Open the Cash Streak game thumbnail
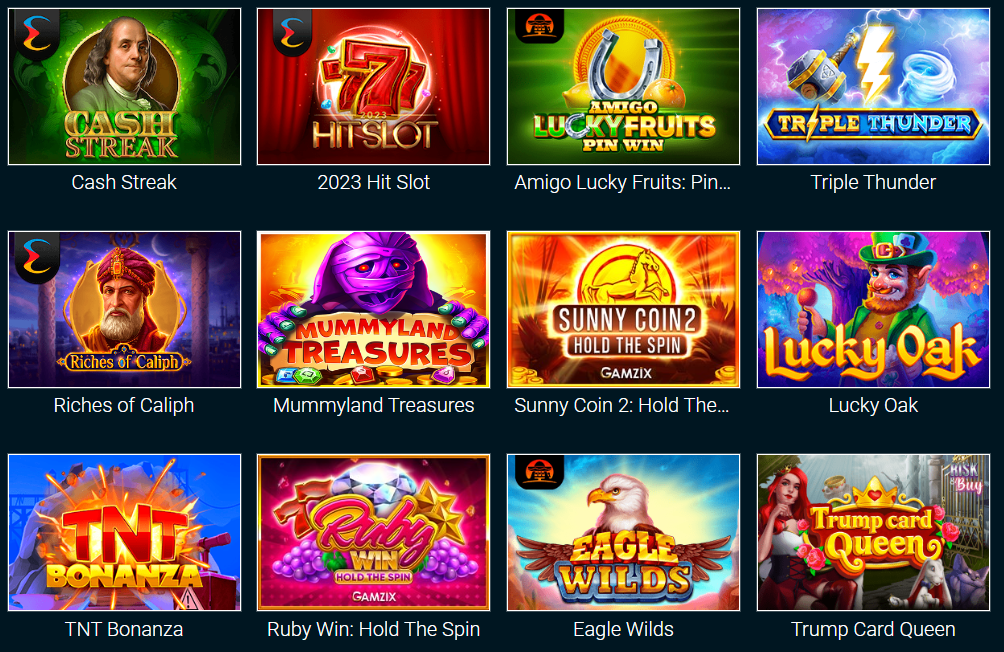Image resolution: width=1004 pixels, height=652 pixels. click(x=124, y=86)
